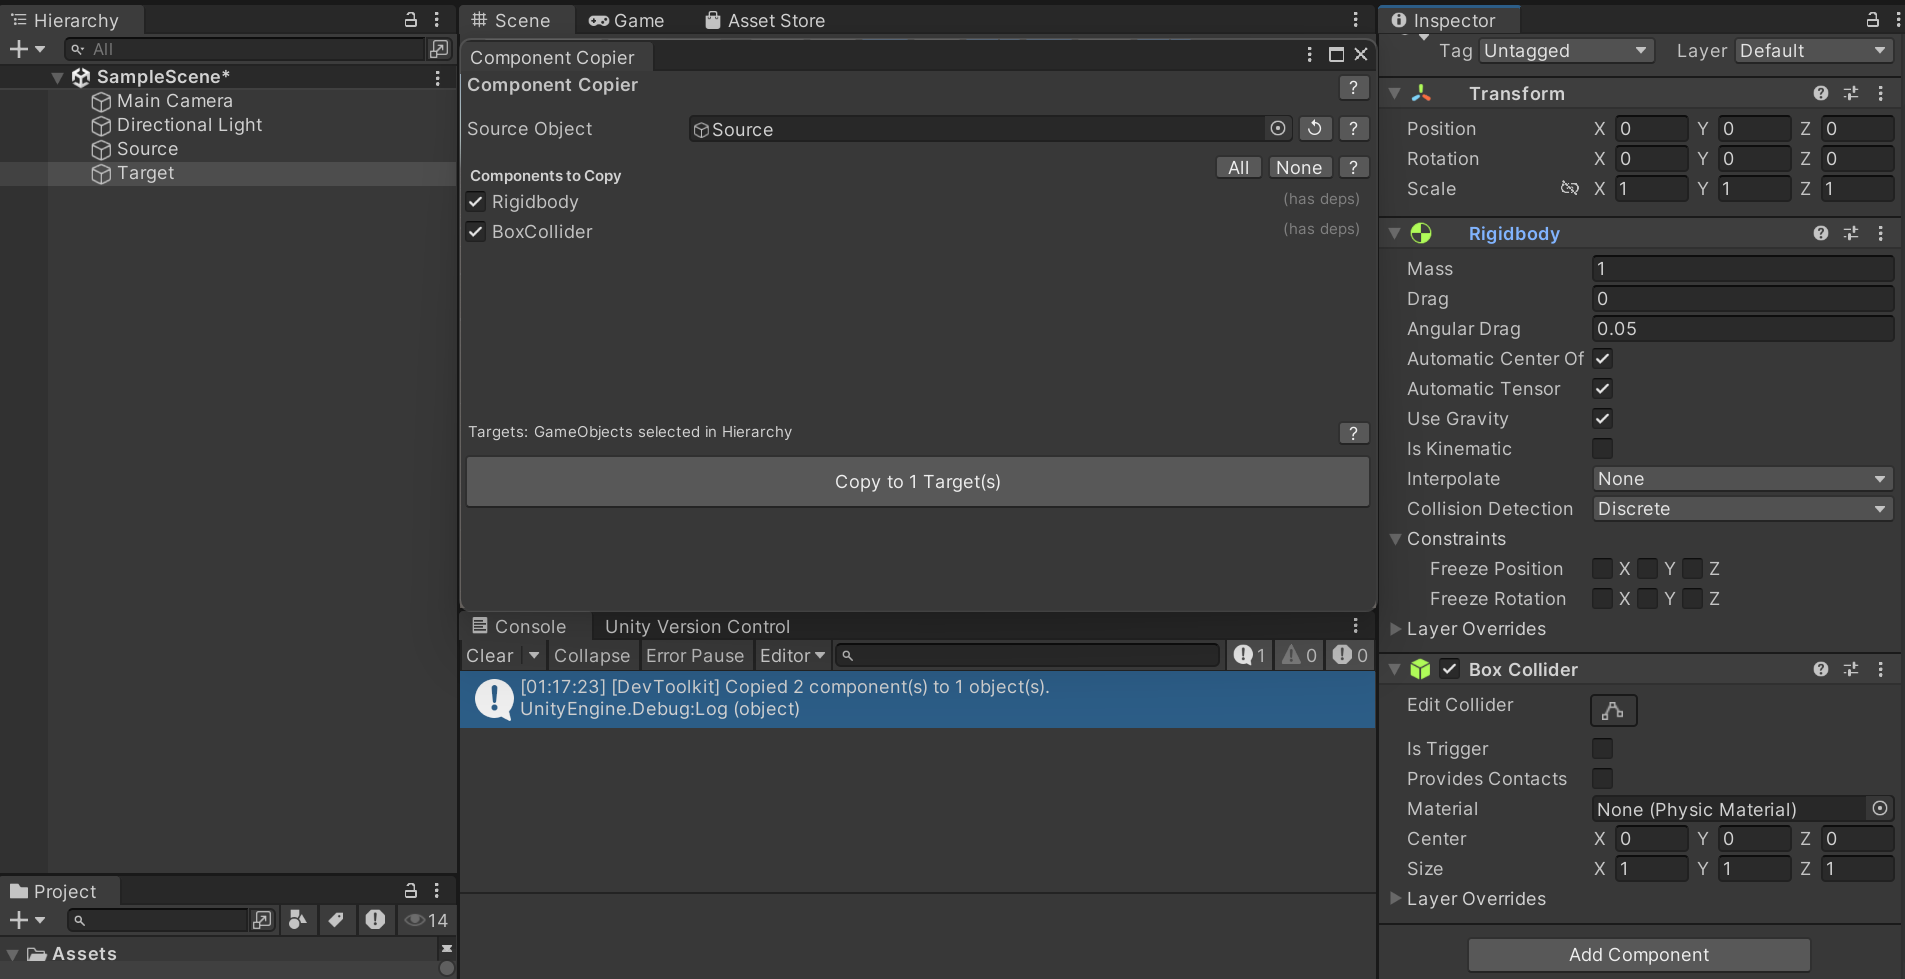Click the Add Component button

(1638, 955)
